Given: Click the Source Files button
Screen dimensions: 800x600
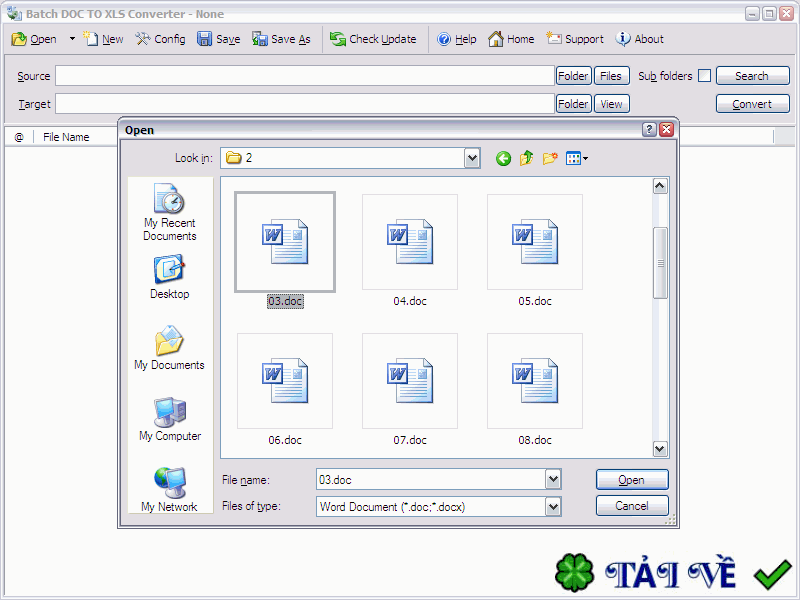Looking at the screenshot, I should pos(611,76).
